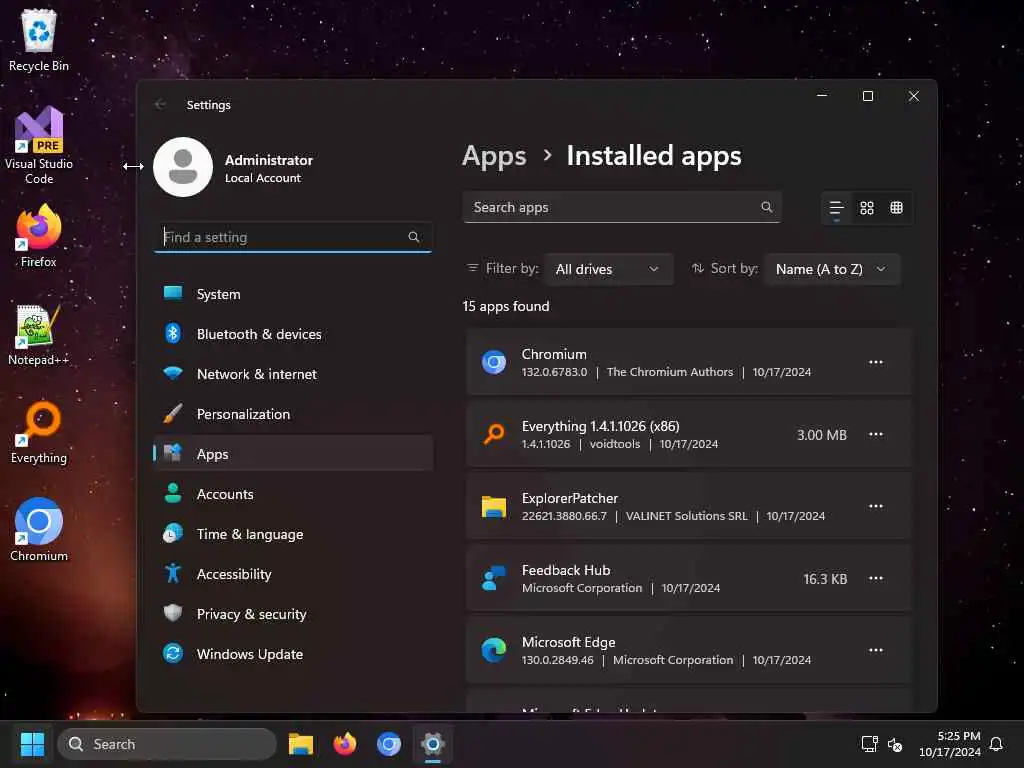Image resolution: width=1024 pixels, height=768 pixels.
Task: Focus the Search apps field
Action: (x=622, y=207)
